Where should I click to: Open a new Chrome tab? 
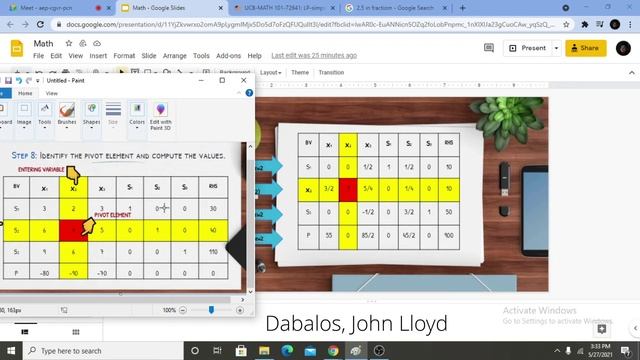pos(462,8)
